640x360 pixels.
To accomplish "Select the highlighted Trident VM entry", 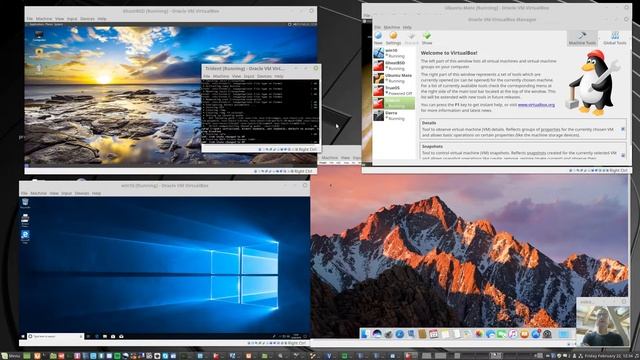I will pyautogui.click(x=394, y=103).
